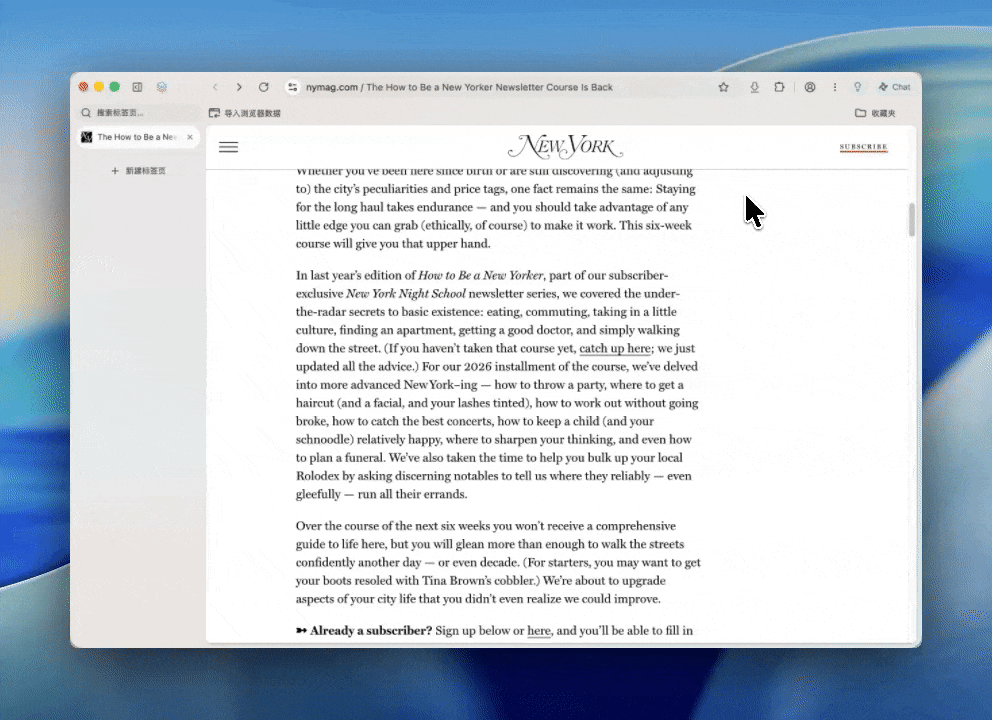Close the 'The How to Be a New' tab

tap(190, 137)
